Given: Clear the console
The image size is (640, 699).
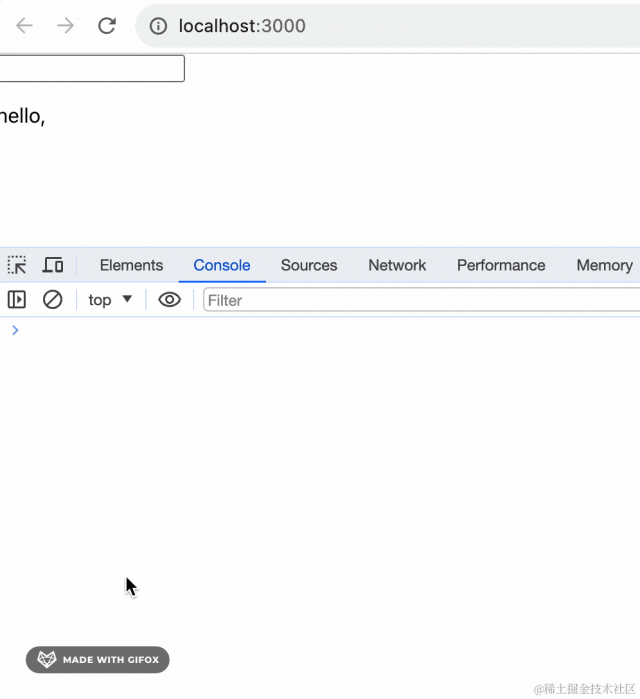Looking at the screenshot, I should (53, 300).
